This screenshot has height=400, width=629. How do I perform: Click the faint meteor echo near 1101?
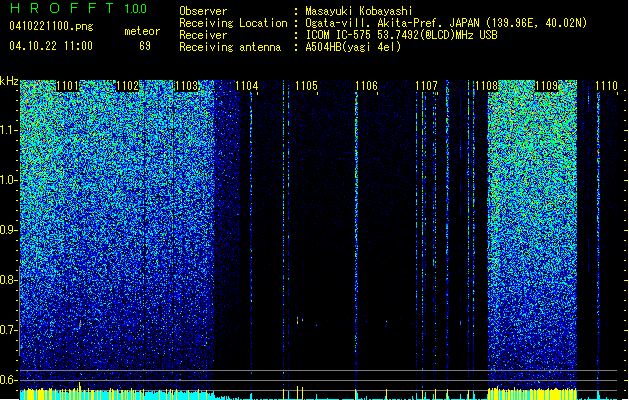click(x=80, y=323)
